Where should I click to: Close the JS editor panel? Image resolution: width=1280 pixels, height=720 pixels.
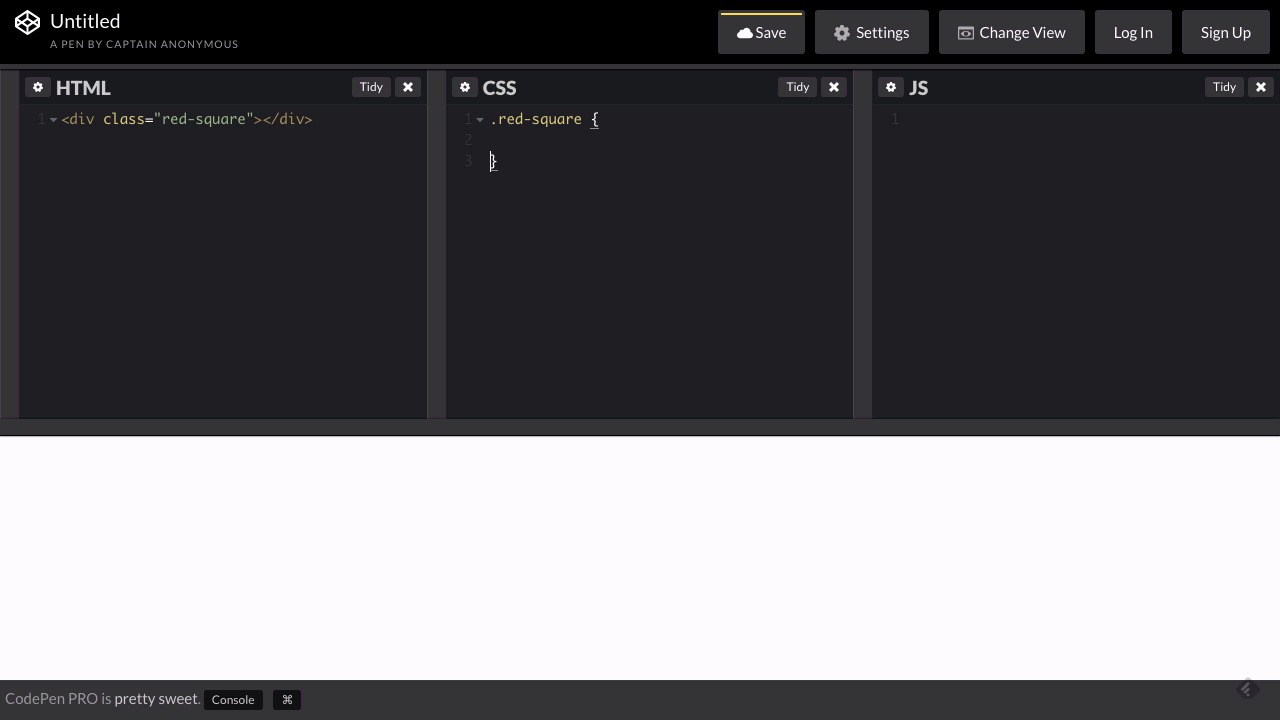pos(1261,87)
